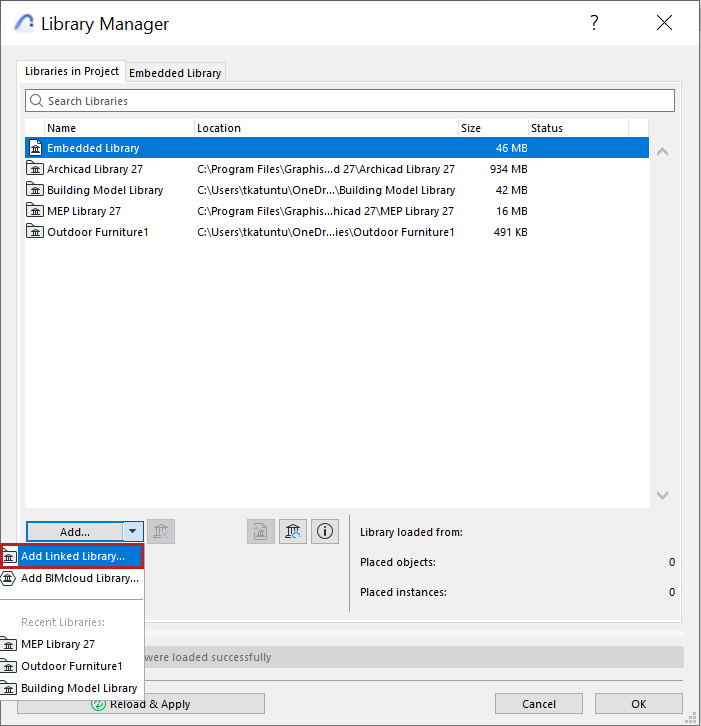This screenshot has height=726, width=701.
Task: Confirm with the OK button
Action: (638, 704)
